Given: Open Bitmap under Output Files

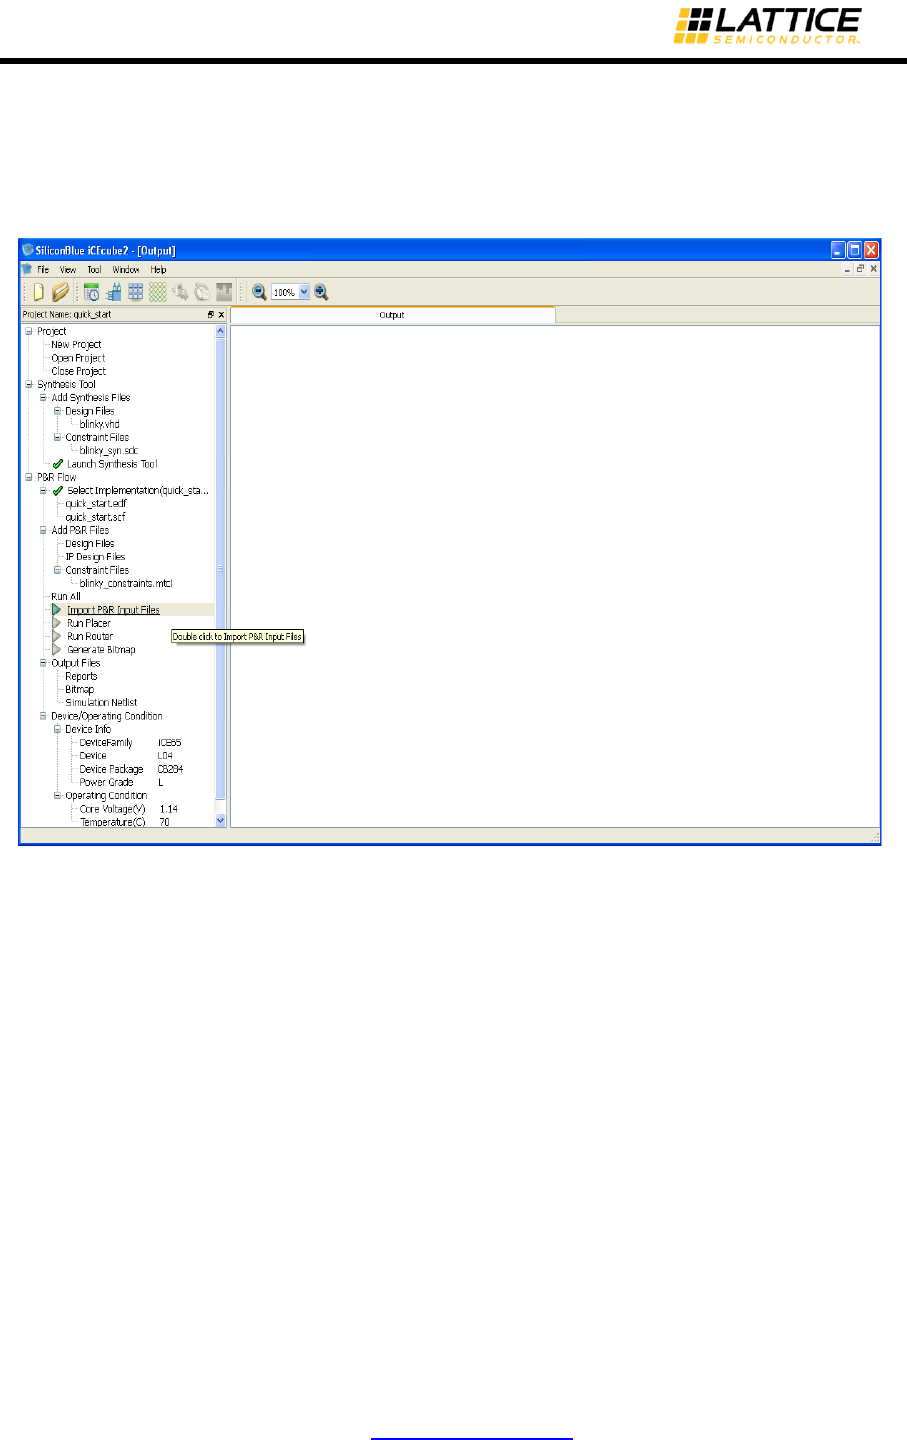Looking at the screenshot, I should click(79, 689).
